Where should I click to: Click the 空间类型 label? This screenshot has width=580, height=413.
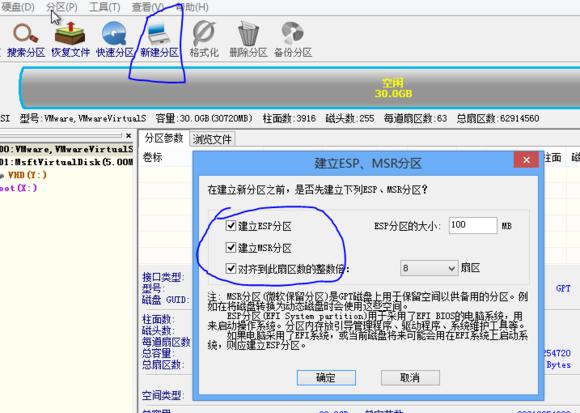tap(163, 395)
